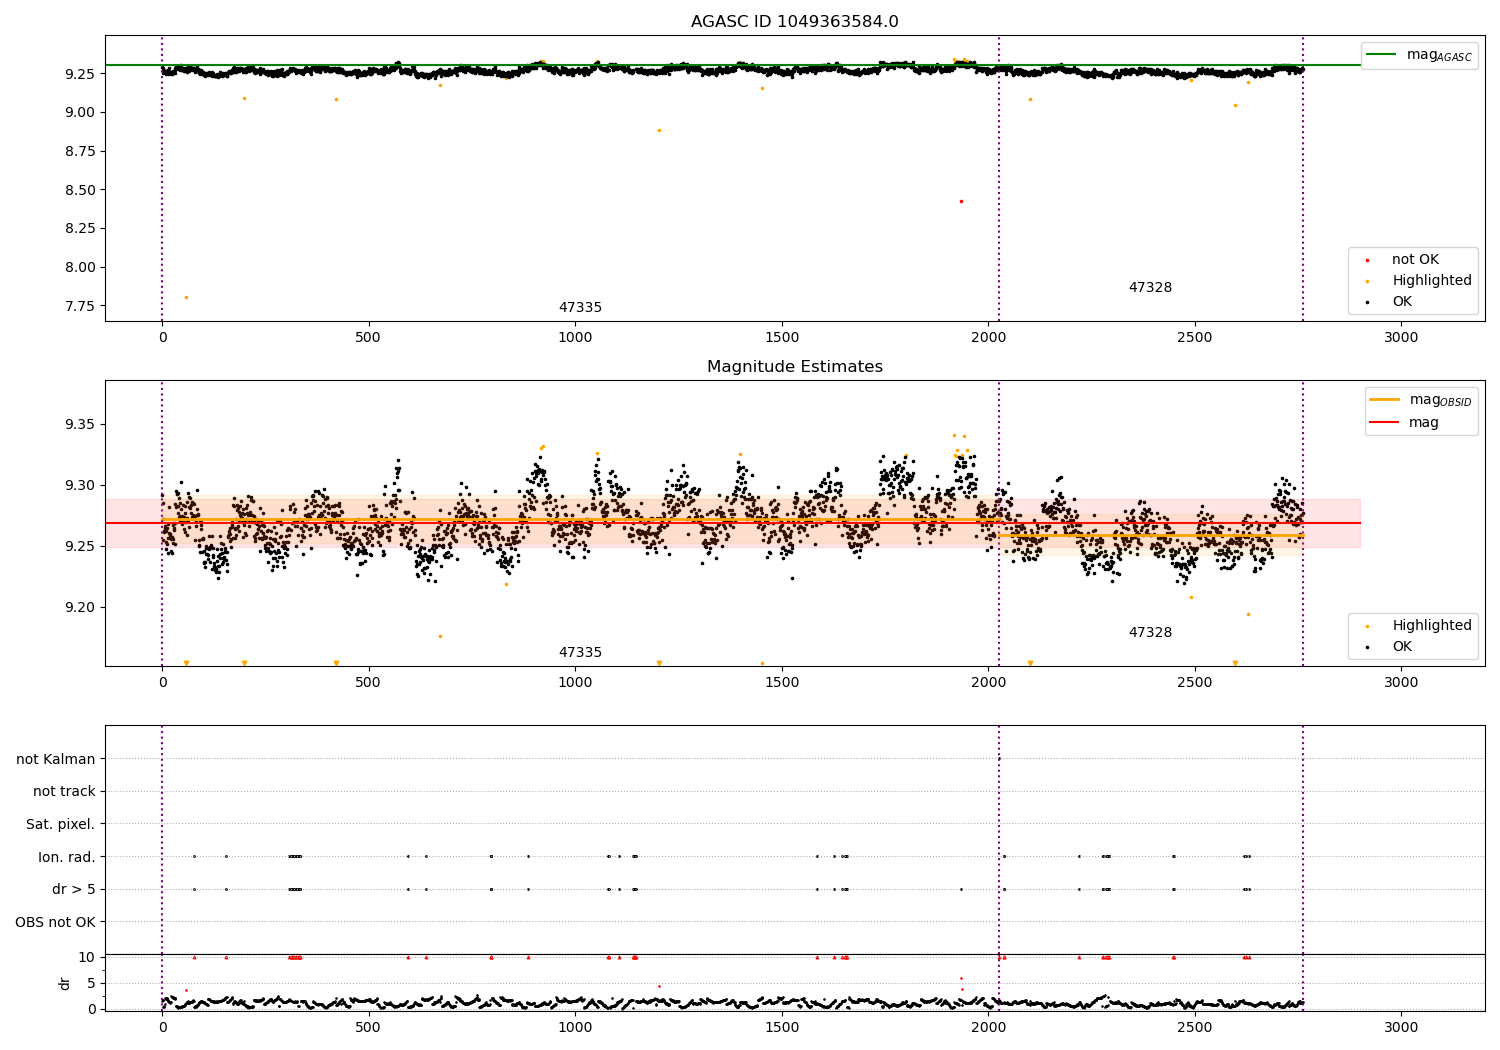The height and width of the screenshot is (1050, 1500).
Task: Click the 9.00 y-axis tick of top plot
Action: [79, 112]
